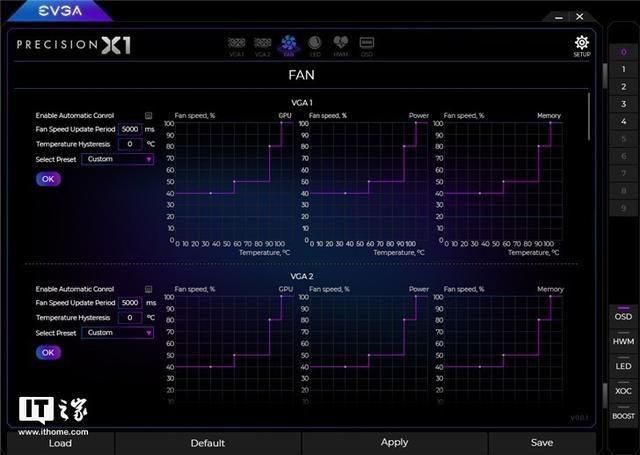This screenshot has width=640, height=455.
Task: Open the VGA 1 tab icon
Action: click(x=237, y=44)
